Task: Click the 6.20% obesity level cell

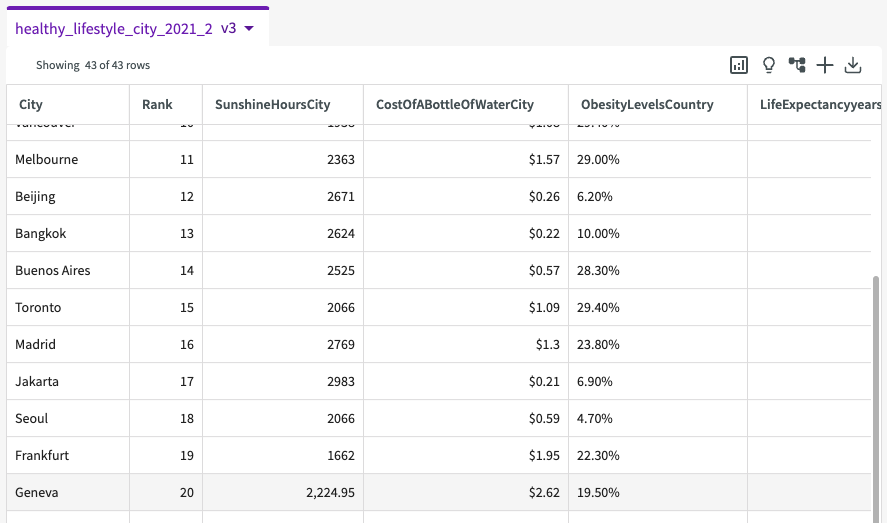Action: pyautogui.click(x=658, y=196)
